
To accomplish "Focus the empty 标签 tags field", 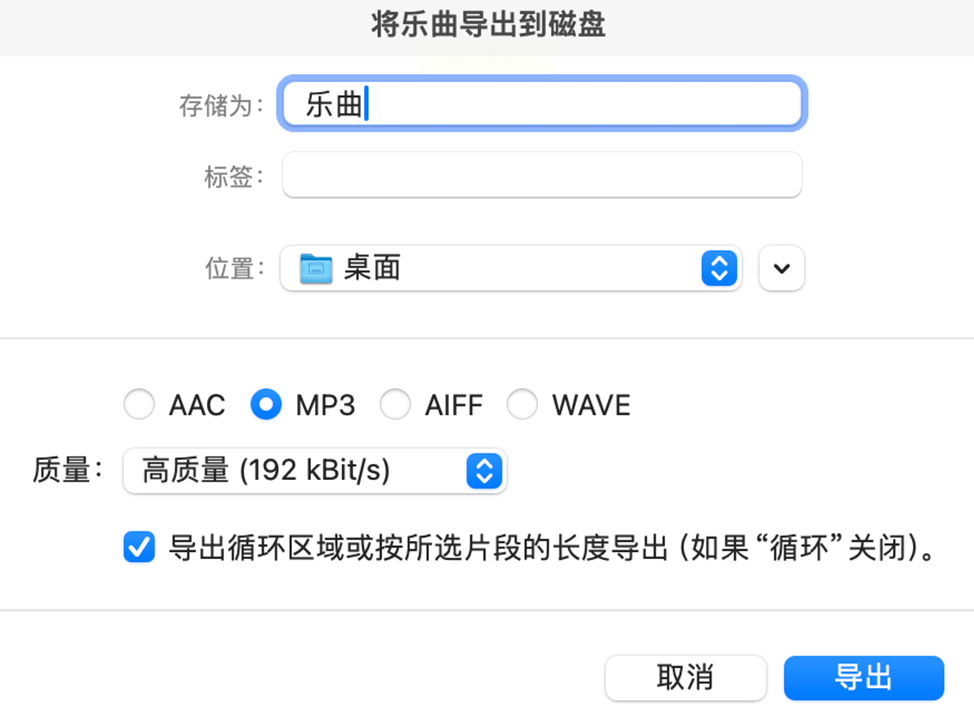I will click(540, 176).
